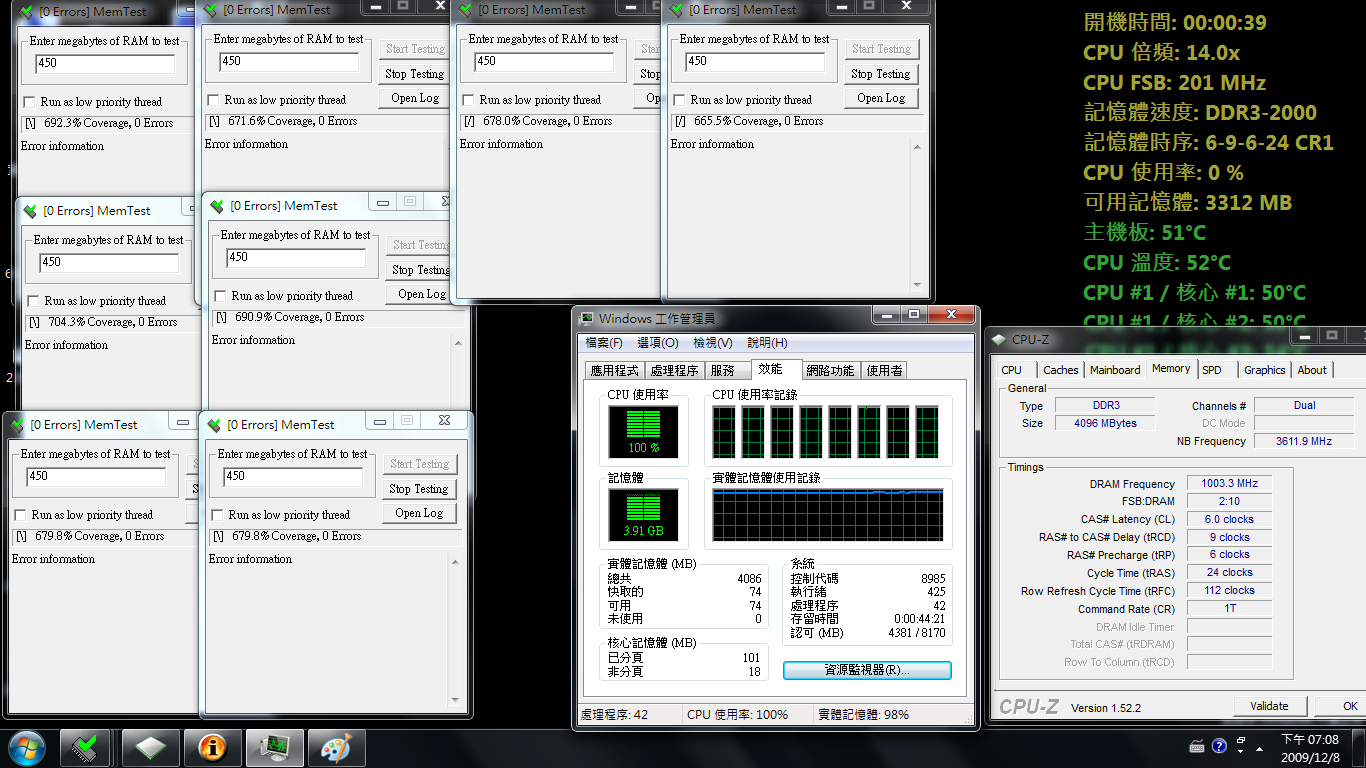Image resolution: width=1366 pixels, height=768 pixels.
Task: Open the 檢視(V) menu in Task Manager
Action: pos(713,343)
